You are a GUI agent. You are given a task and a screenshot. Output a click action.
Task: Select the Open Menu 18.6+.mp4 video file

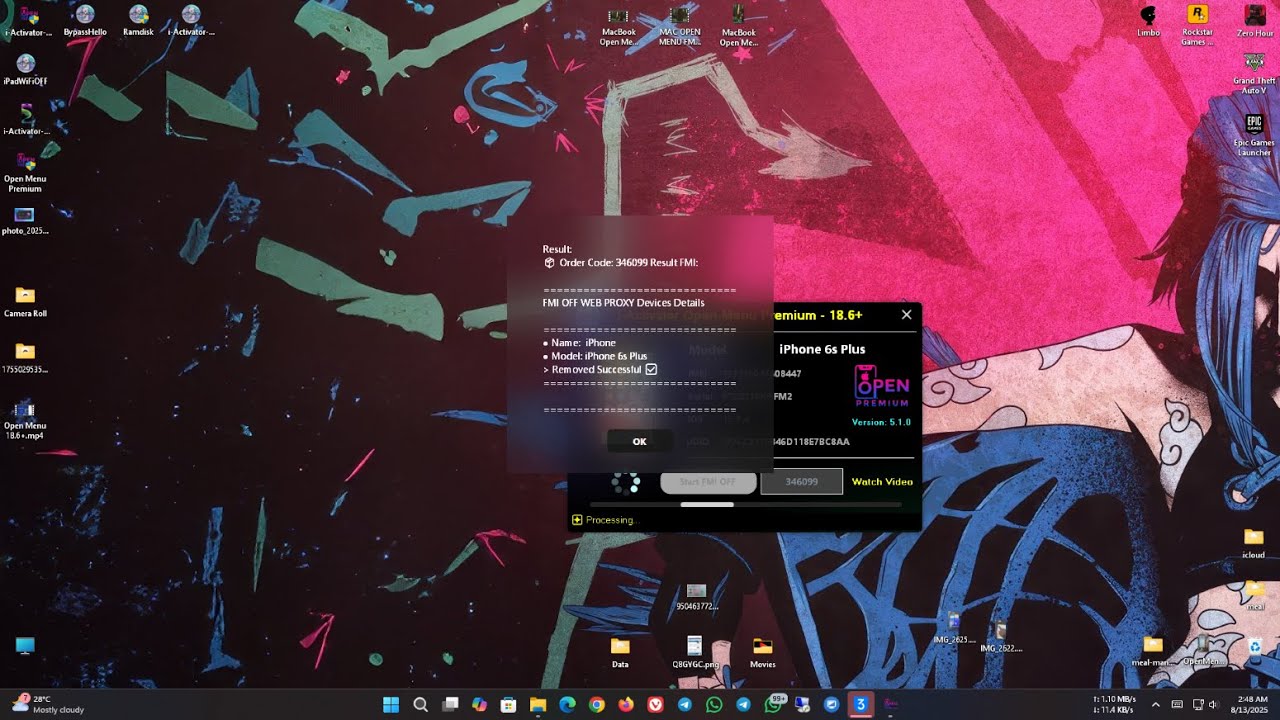[25, 421]
